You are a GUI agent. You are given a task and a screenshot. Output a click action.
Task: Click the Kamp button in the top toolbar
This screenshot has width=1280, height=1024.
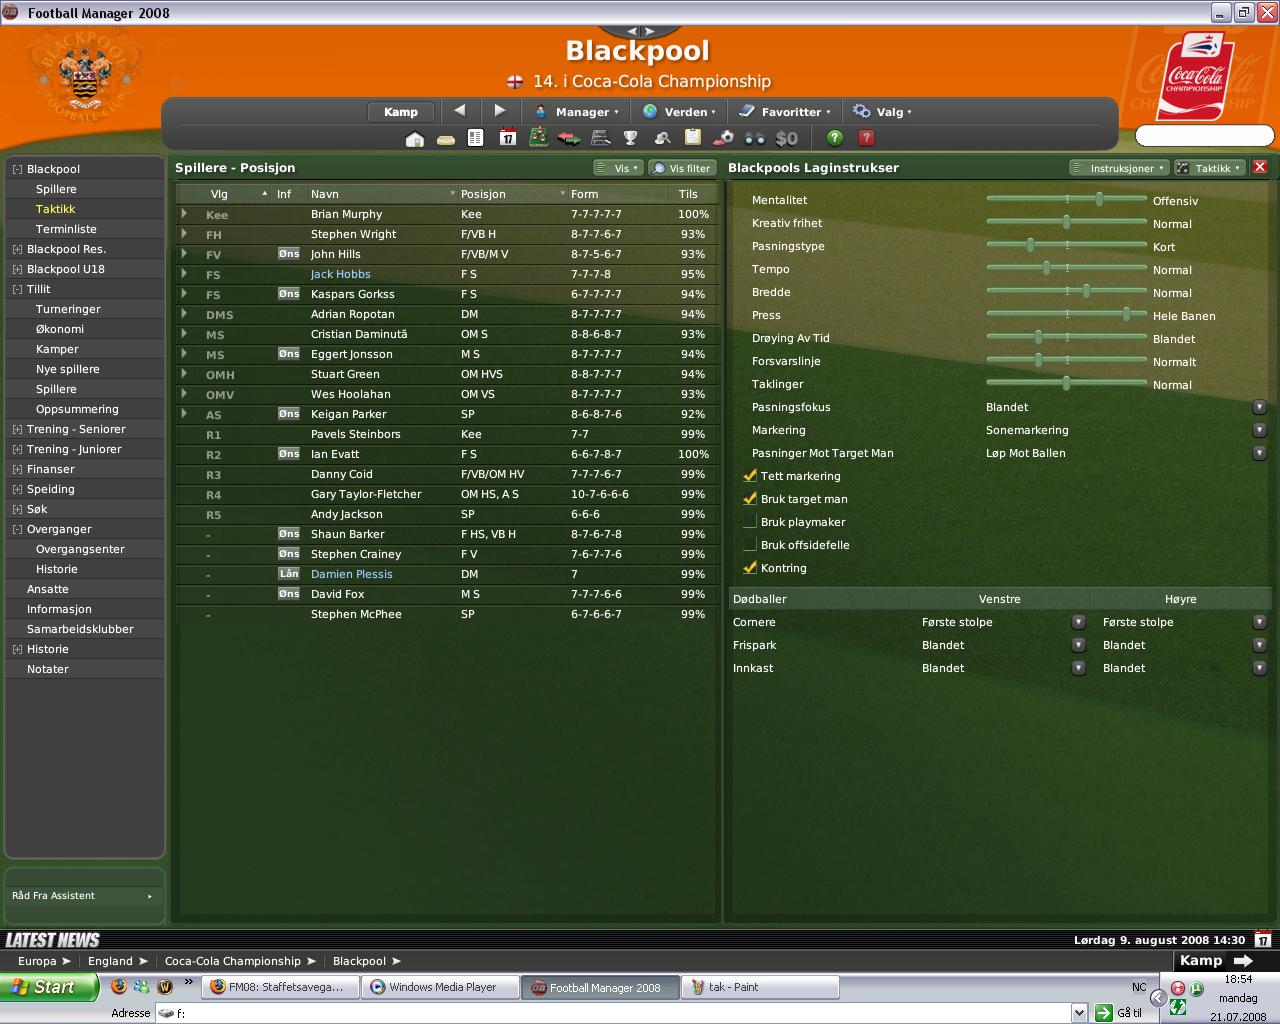tap(401, 112)
